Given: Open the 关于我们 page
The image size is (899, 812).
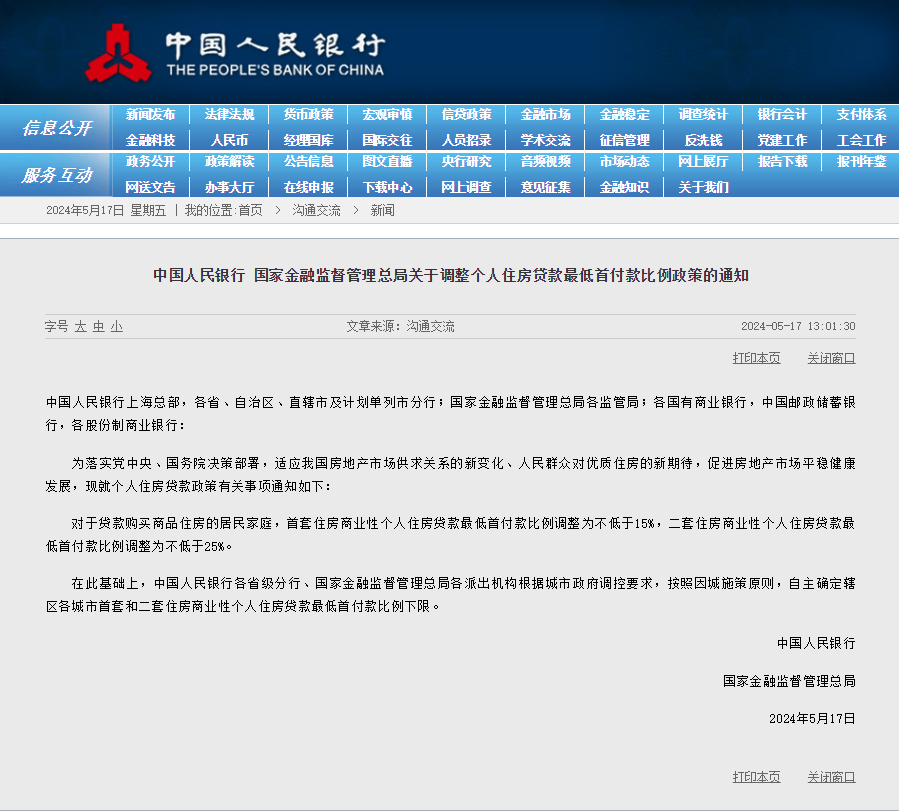Looking at the screenshot, I should pyautogui.click(x=702, y=186).
